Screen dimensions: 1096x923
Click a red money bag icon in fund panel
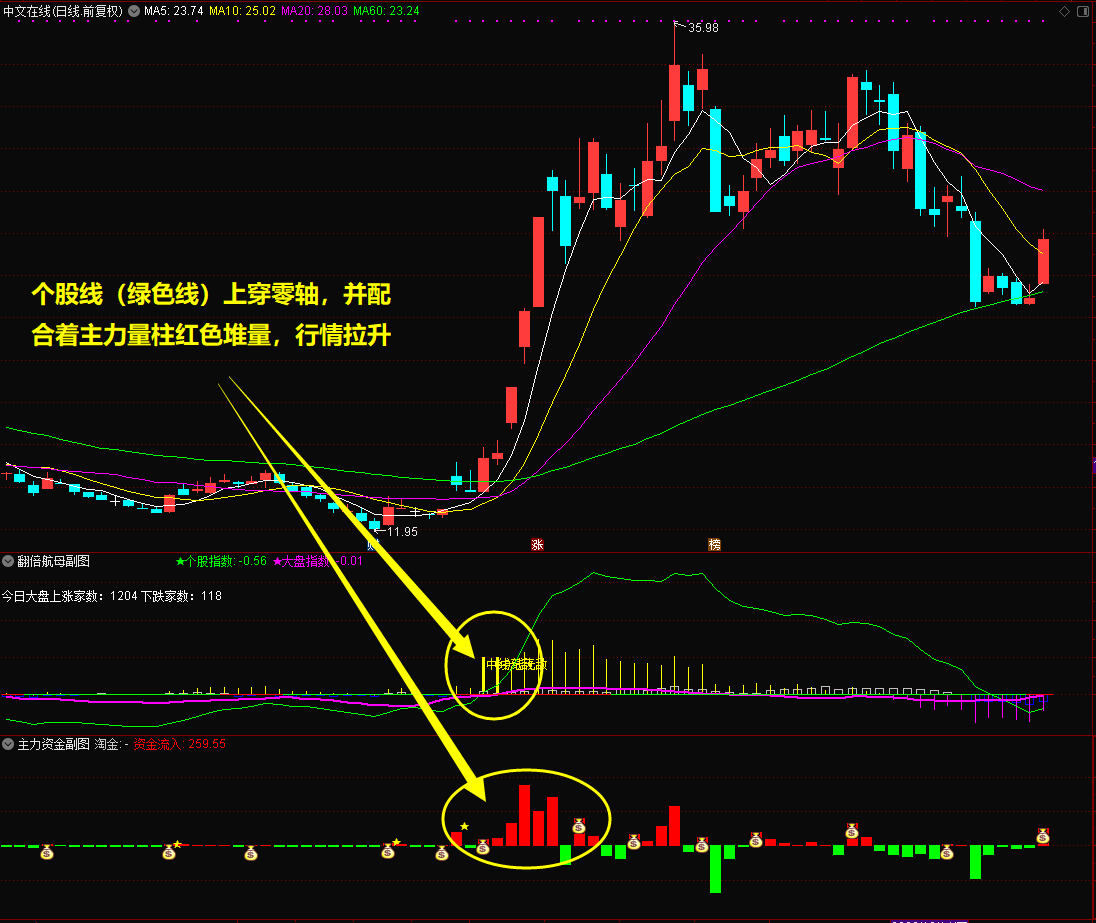point(578,828)
